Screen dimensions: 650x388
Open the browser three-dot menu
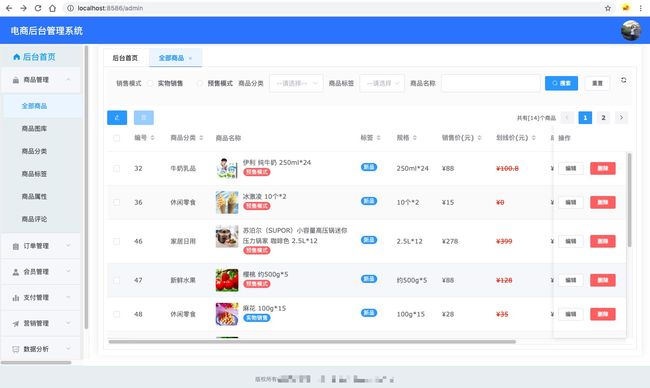(640, 8)
